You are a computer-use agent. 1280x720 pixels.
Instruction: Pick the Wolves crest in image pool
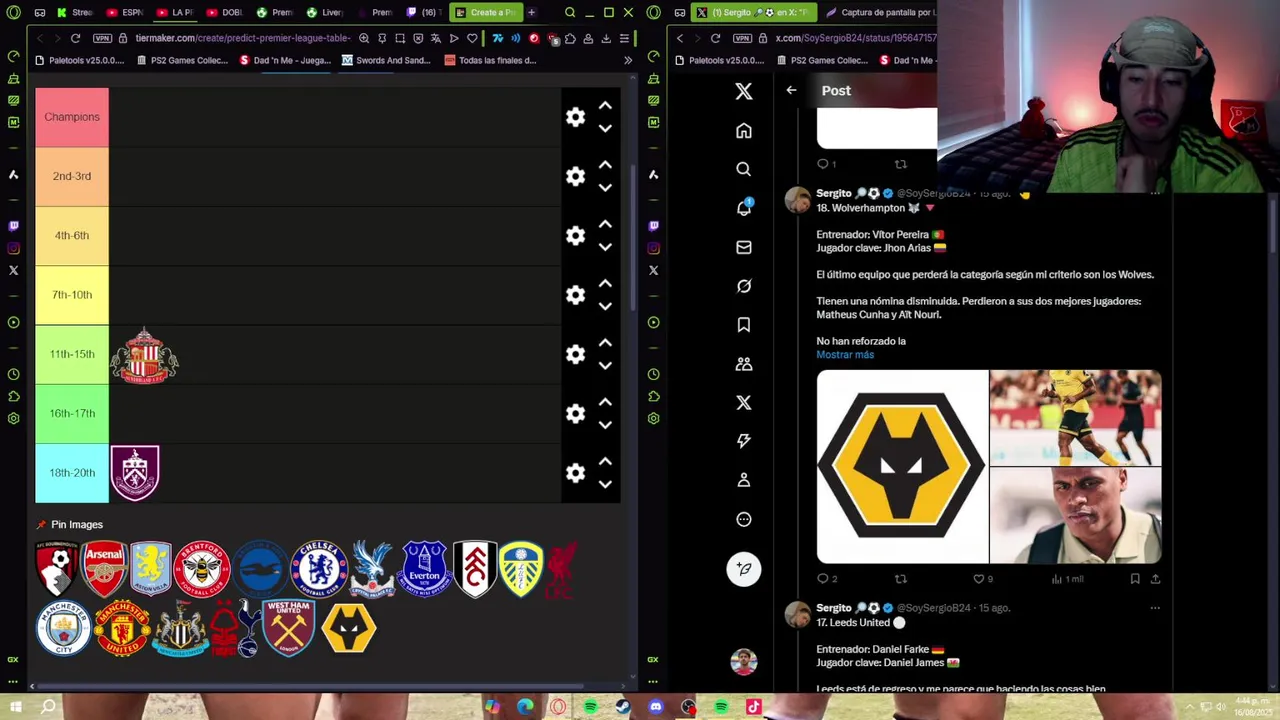pyautogui.click(x=348, y=628)
